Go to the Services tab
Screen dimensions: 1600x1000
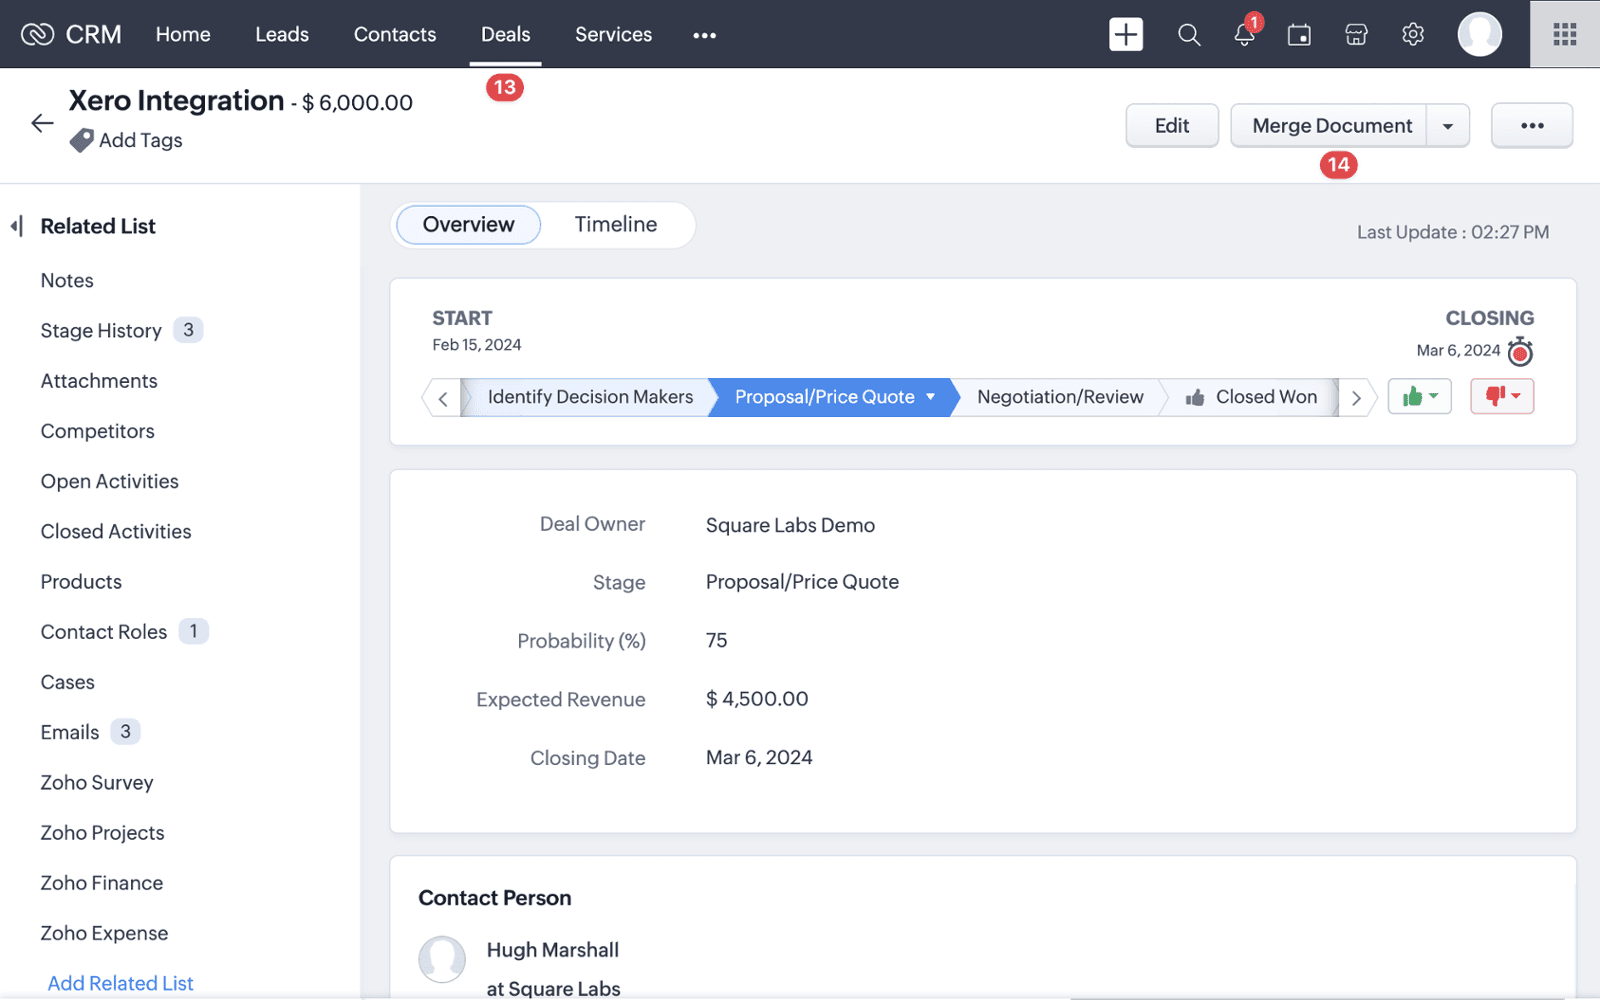(x=613, y=35)
